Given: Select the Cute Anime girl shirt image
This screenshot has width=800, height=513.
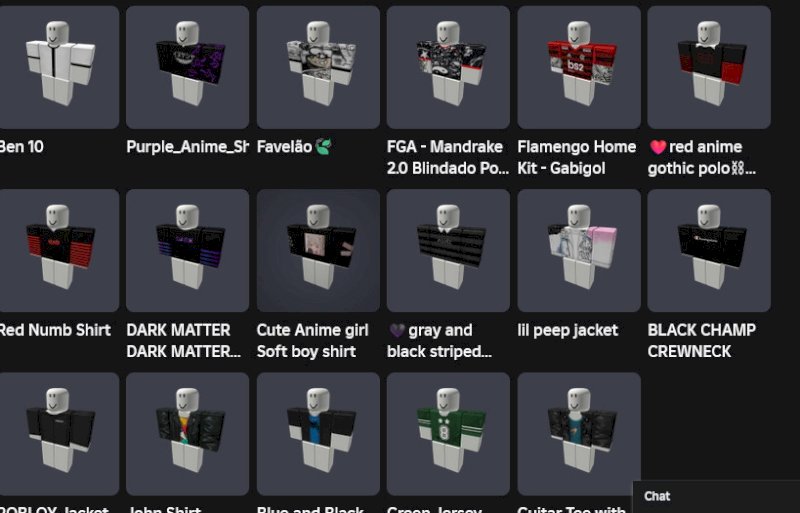Looking at the screenshot, I should [318, 250].
